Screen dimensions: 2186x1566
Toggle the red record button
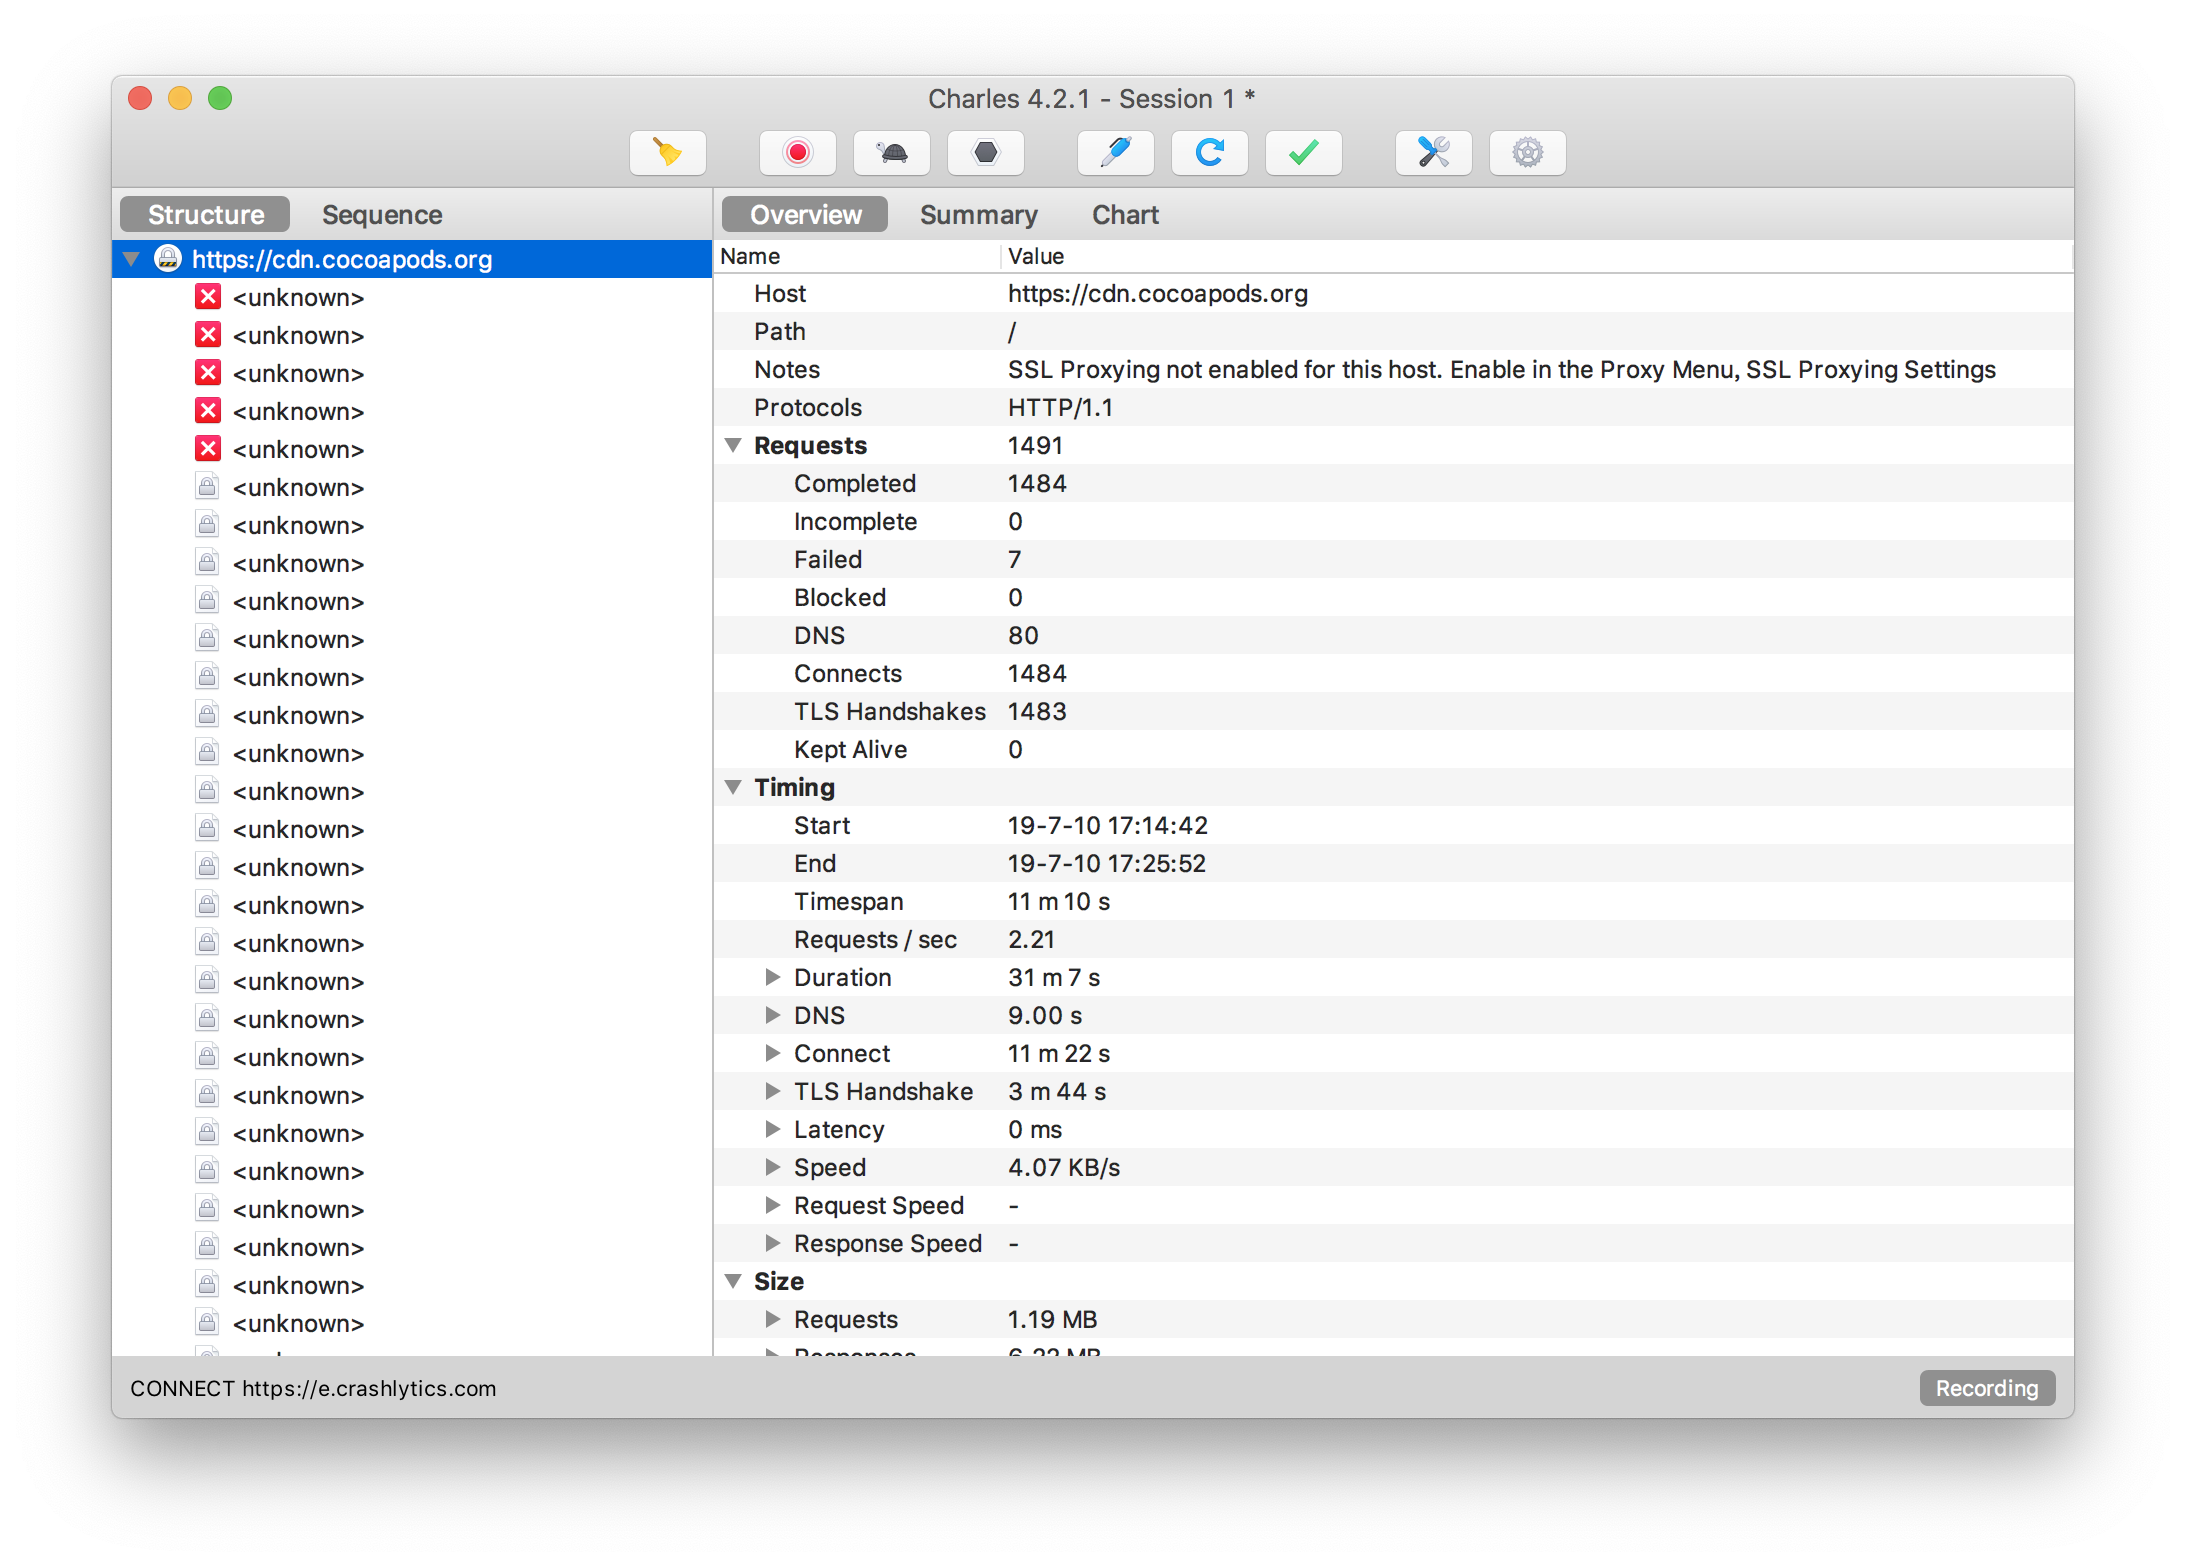(797, 153)
